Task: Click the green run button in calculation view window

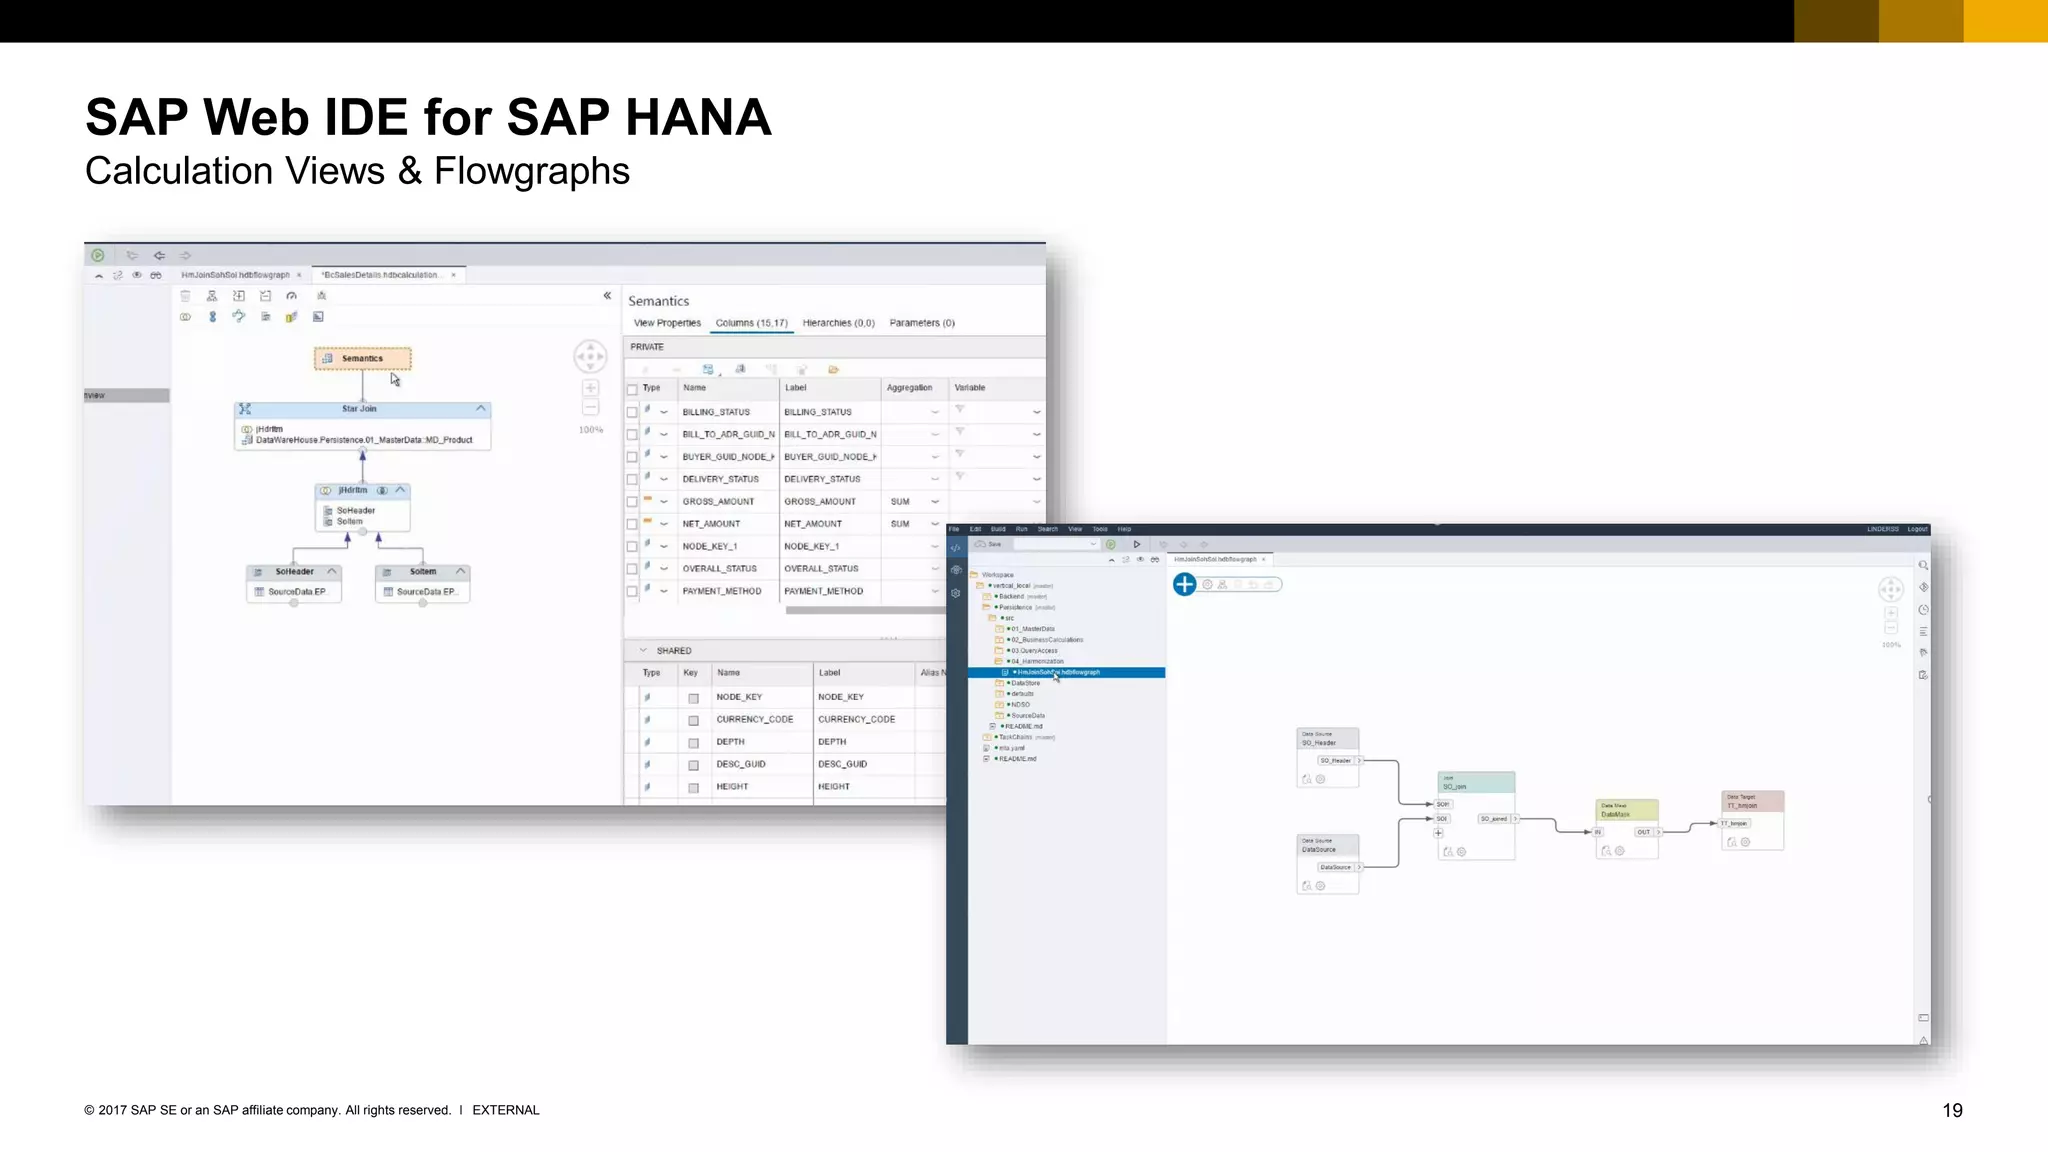Action: pos(98,255)
